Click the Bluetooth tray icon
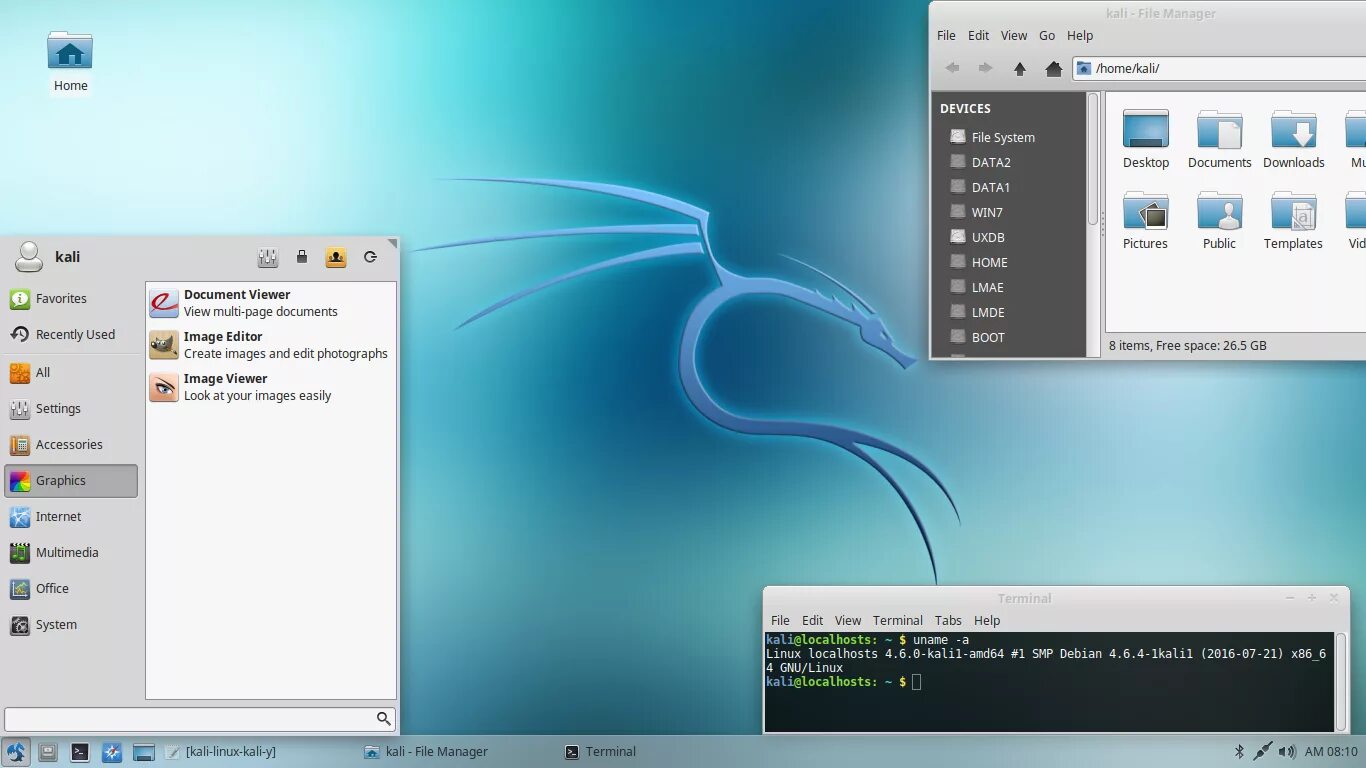 point(1239,751)
